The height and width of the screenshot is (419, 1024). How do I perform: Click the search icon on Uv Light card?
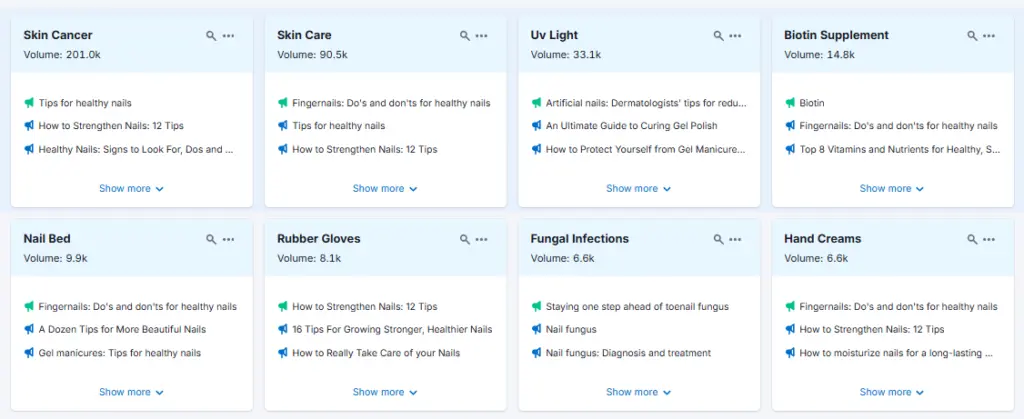coord(718,36)
